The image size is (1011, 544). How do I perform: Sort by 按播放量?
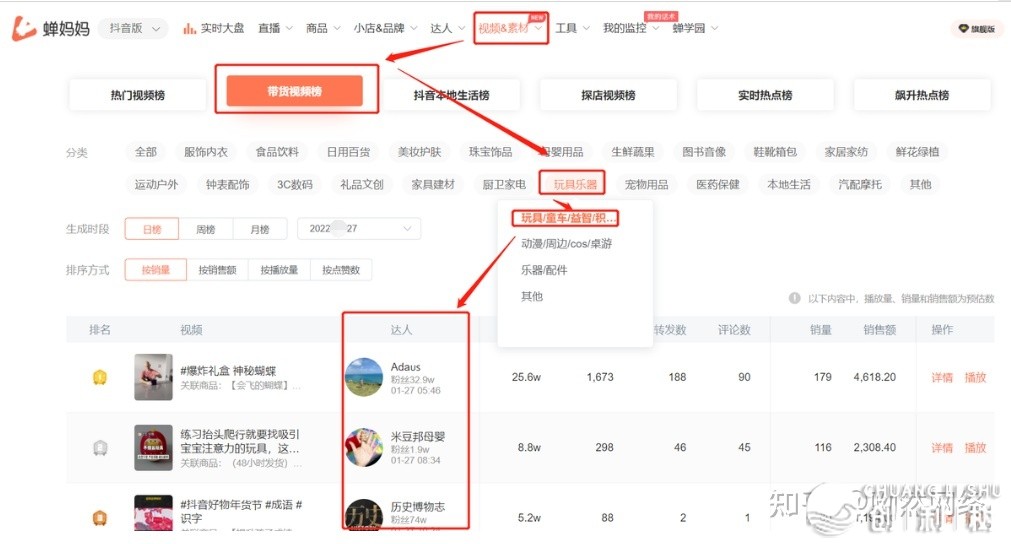[279, 270]
